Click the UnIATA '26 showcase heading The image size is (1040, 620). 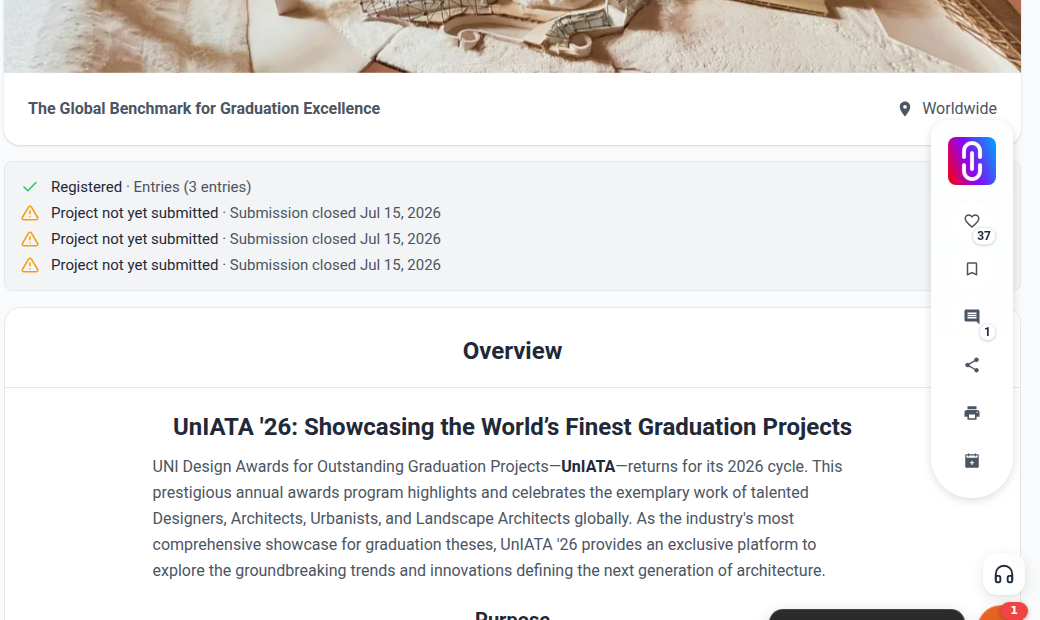point(512,427)
